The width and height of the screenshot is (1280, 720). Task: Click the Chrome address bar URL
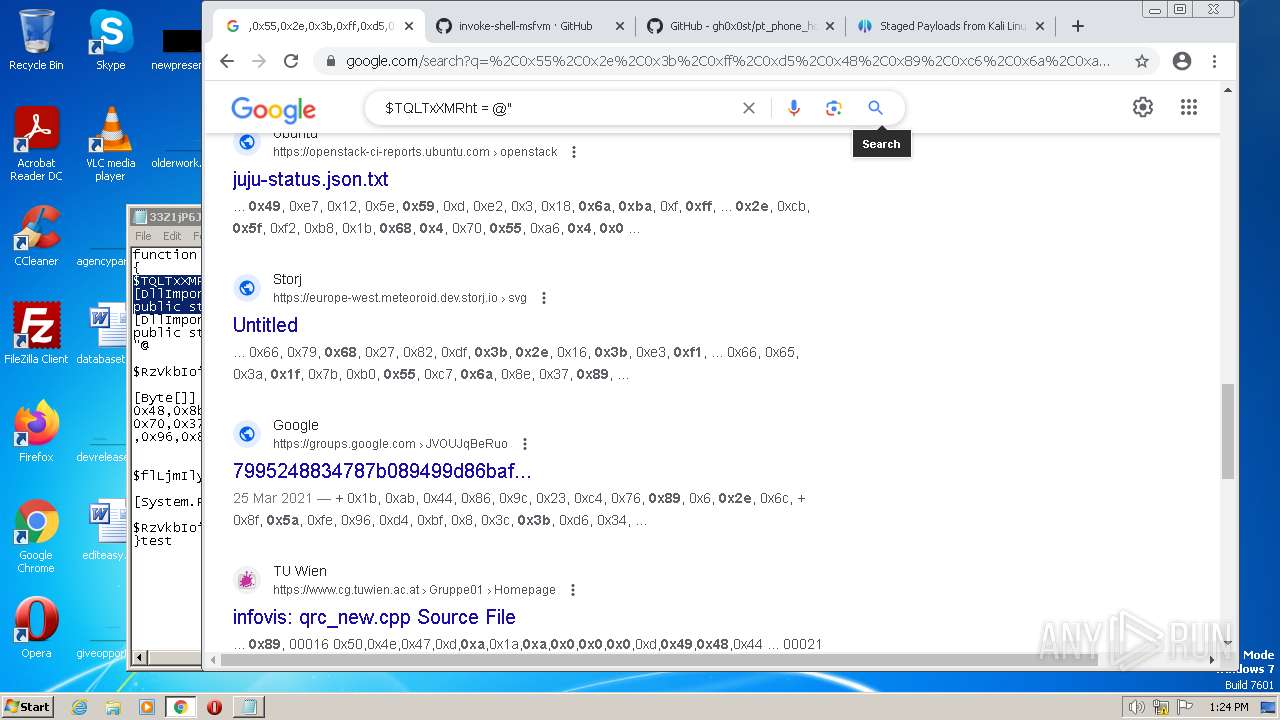tap(728, 61)
